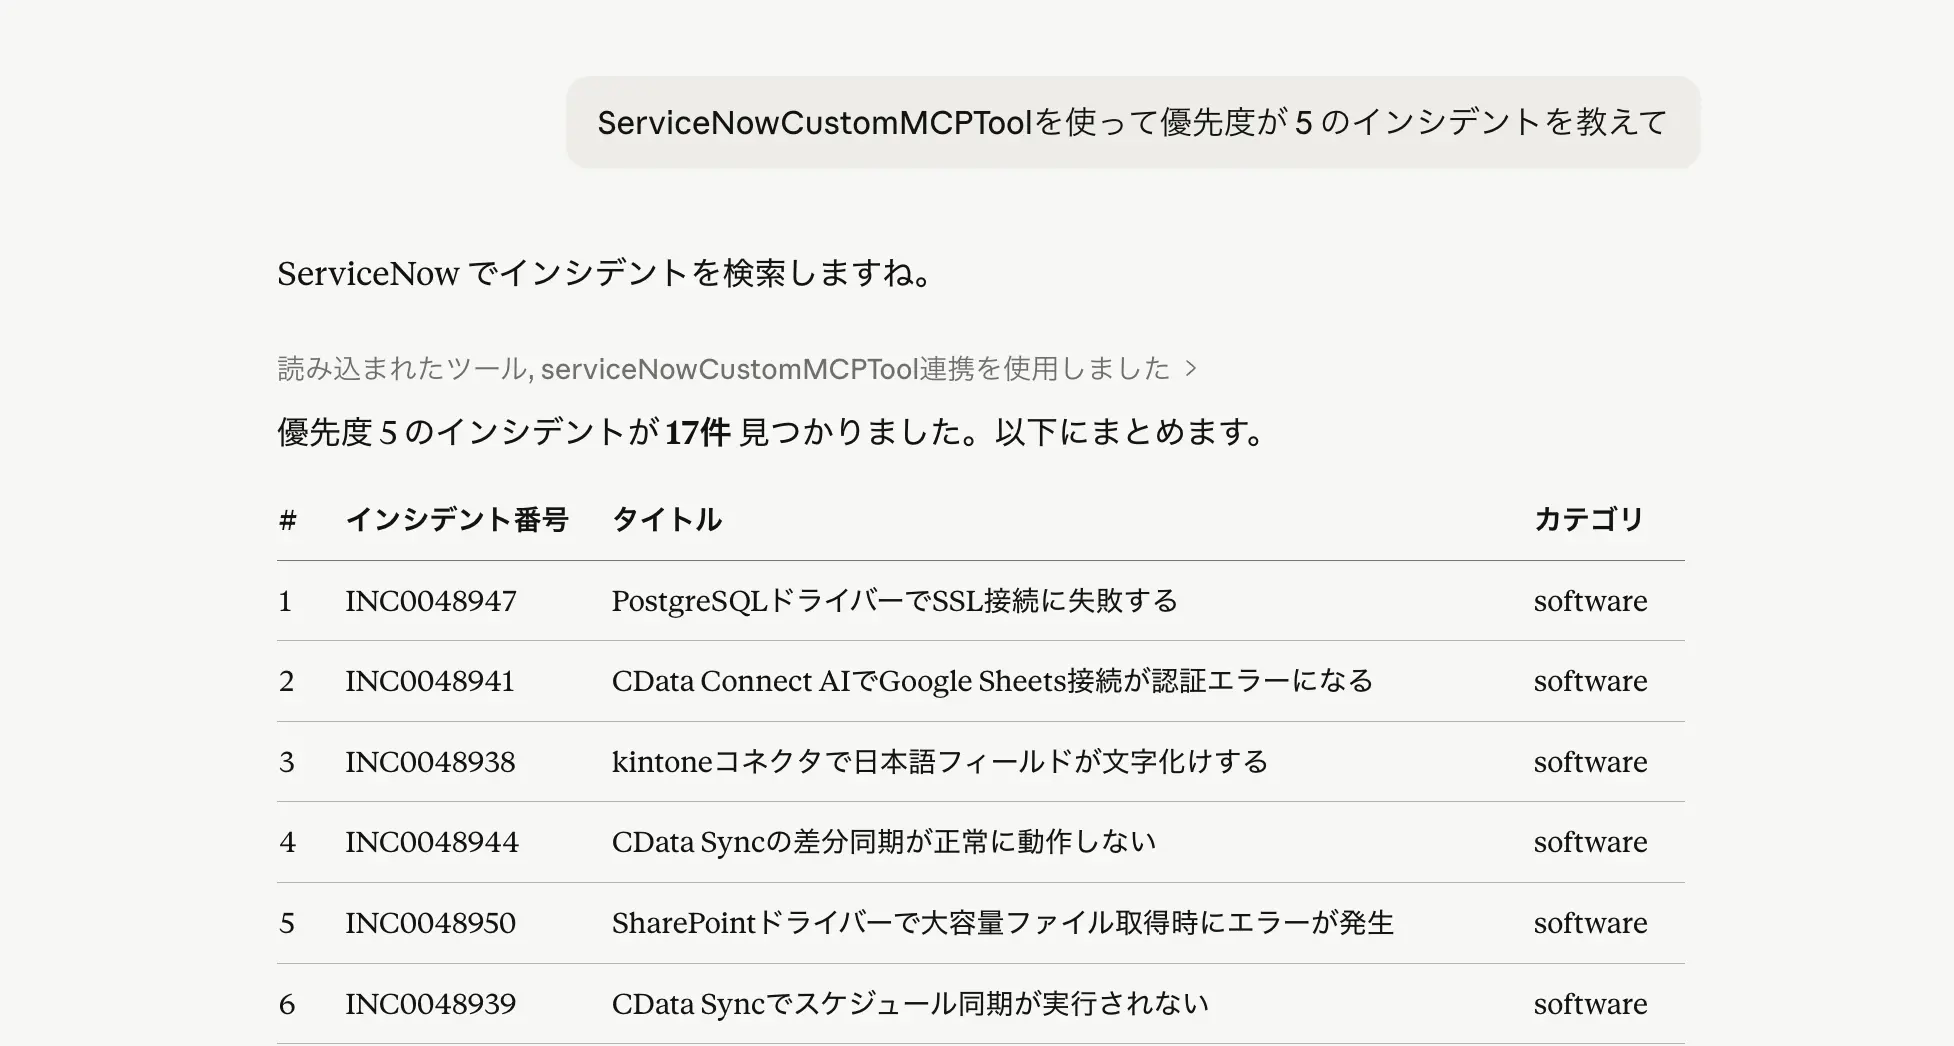Open incident INC0048947 about PostgreSQL SSL failure
The image size is (1954, 1046).
(430, 601)
